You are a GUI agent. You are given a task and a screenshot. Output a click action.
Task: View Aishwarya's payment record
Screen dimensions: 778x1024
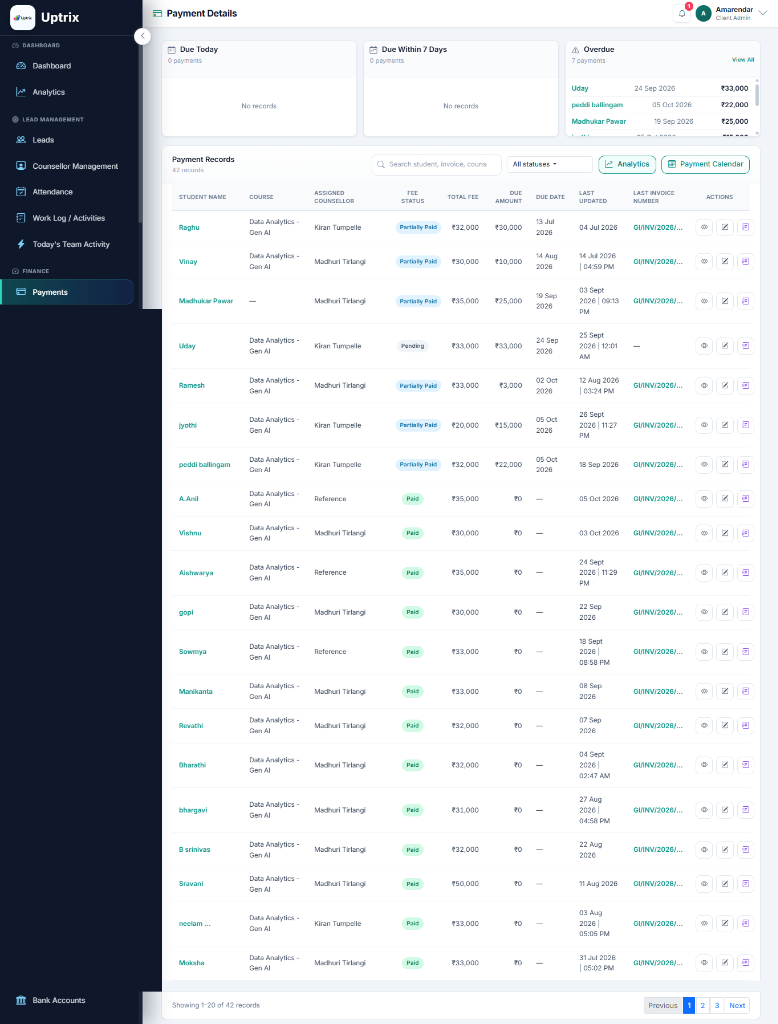click(704, 573)
